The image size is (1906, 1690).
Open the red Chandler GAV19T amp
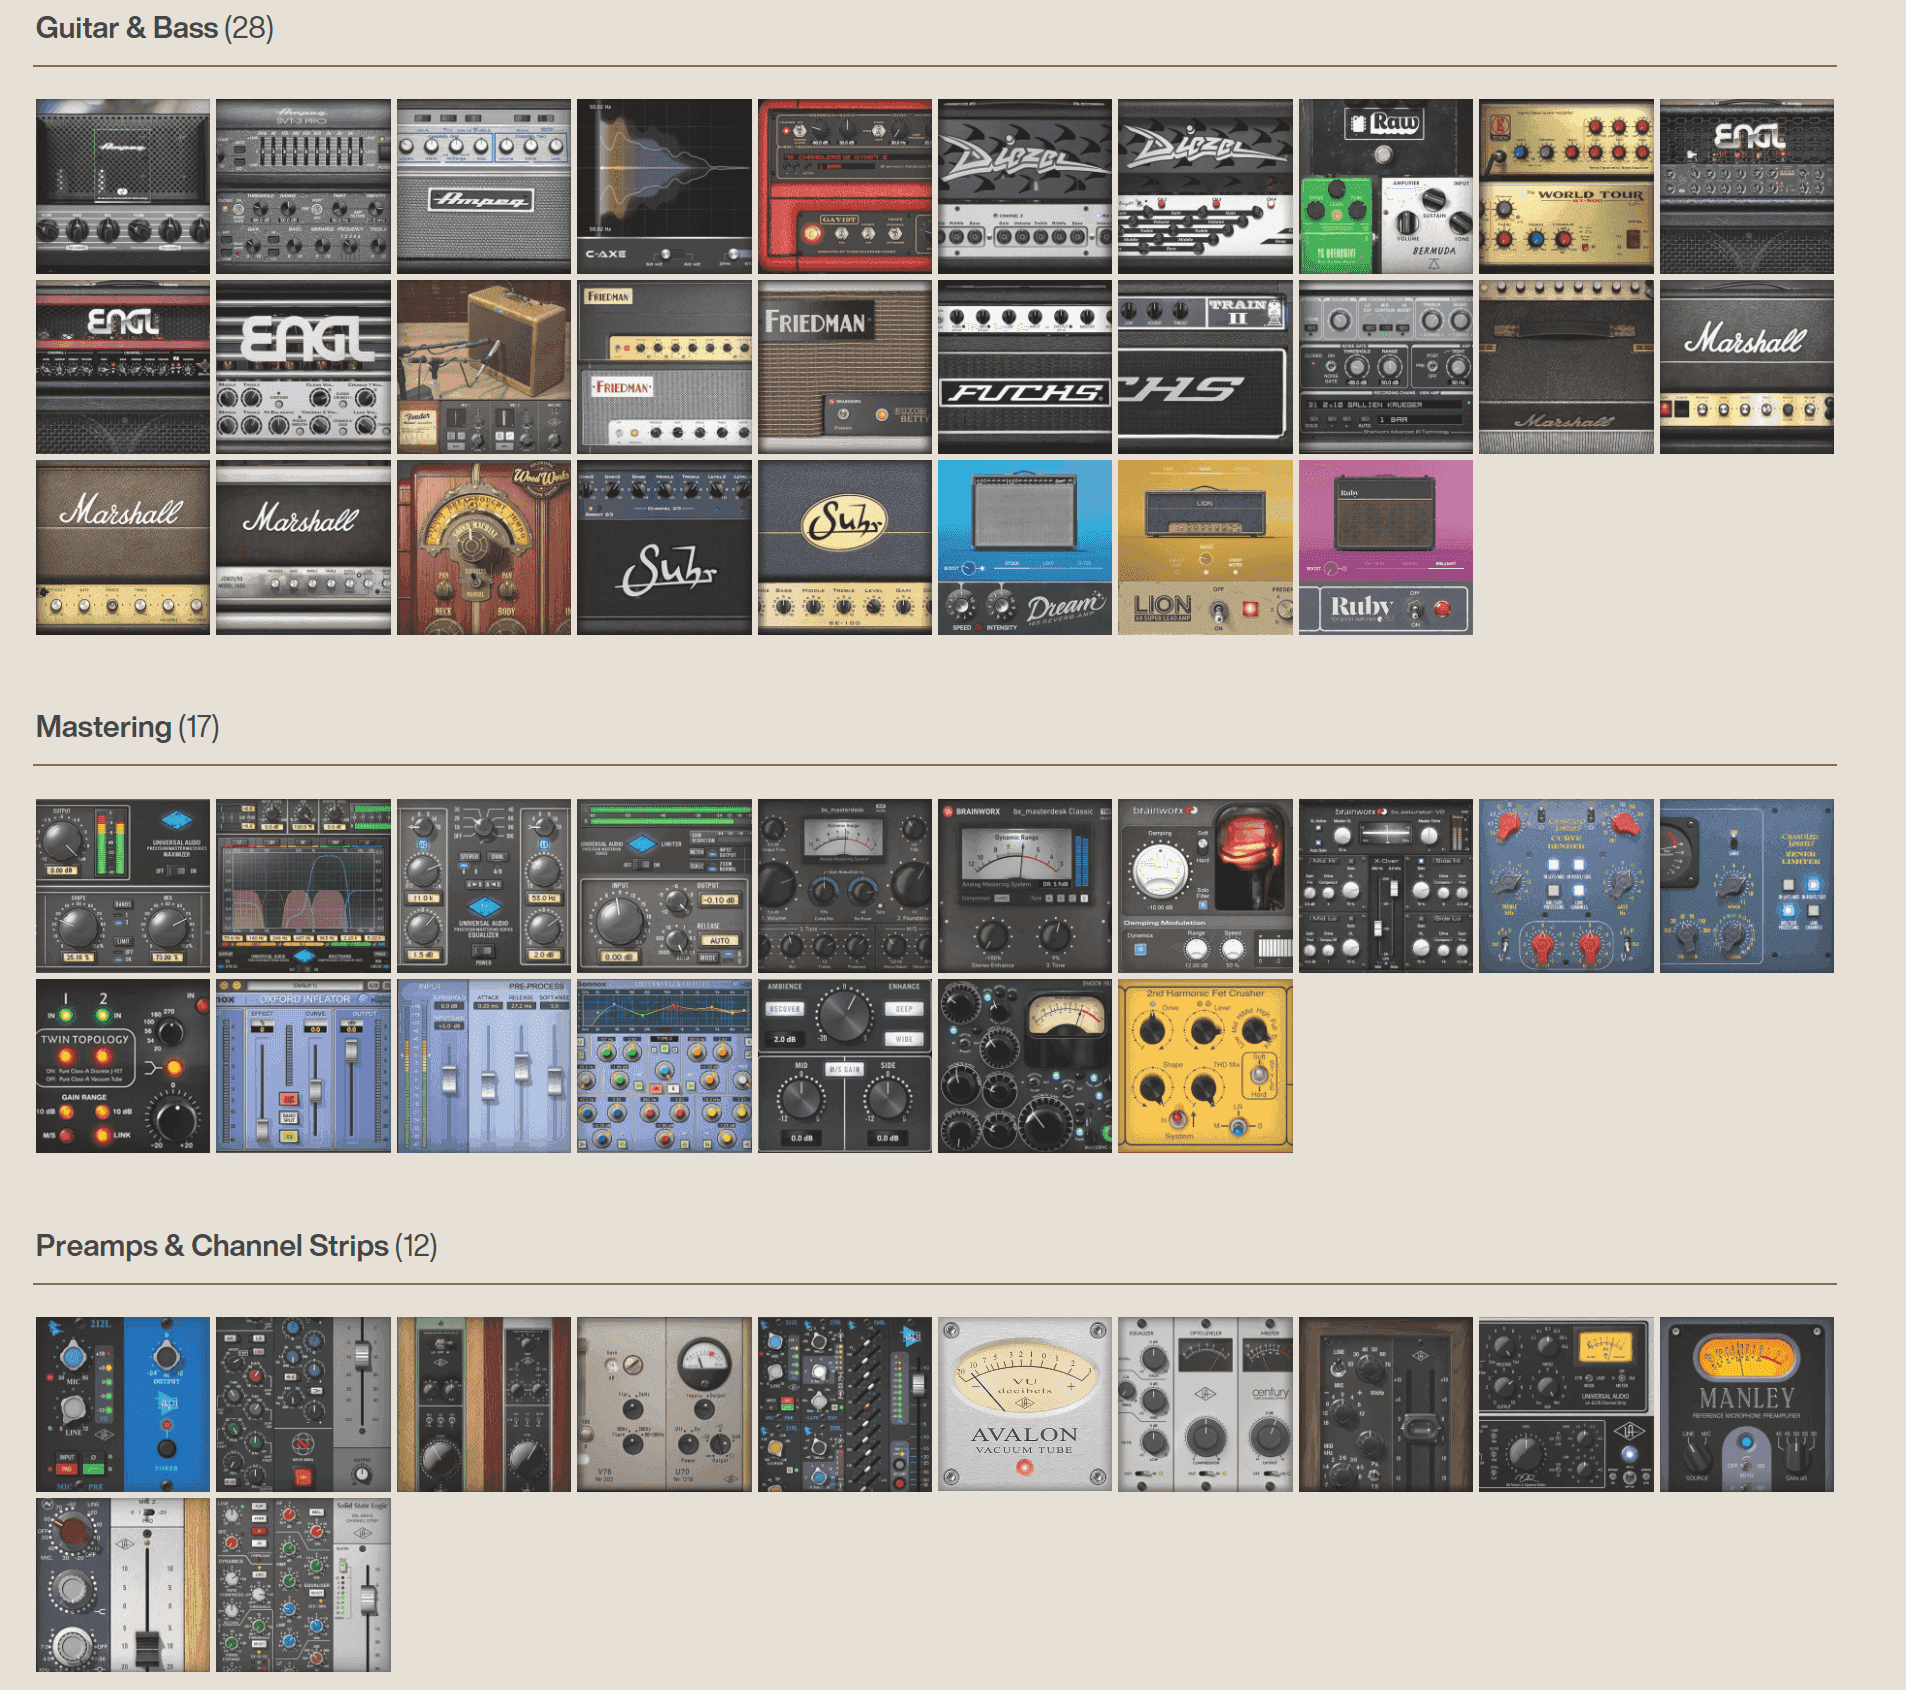tap(845, 186)
